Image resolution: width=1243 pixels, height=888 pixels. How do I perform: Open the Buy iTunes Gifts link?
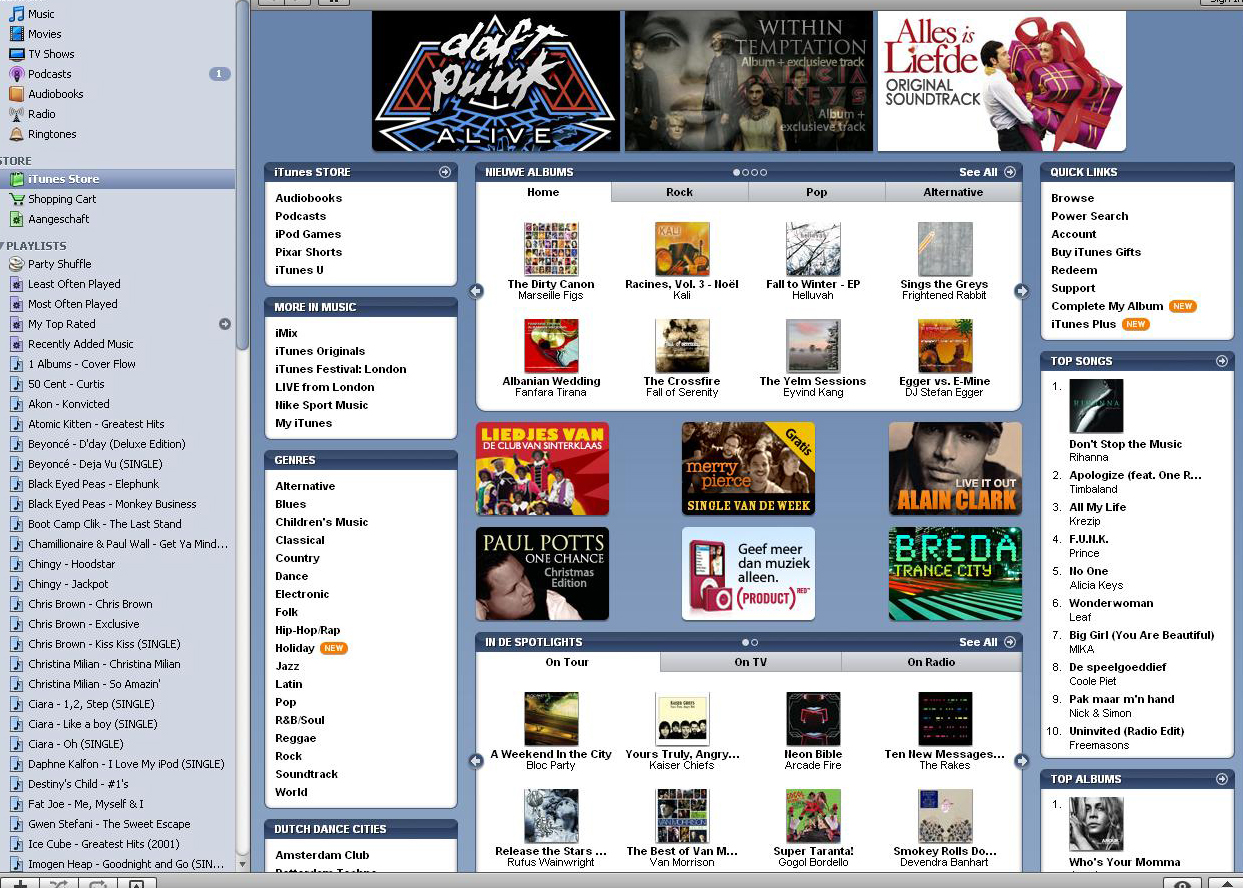click(1096, 252)
